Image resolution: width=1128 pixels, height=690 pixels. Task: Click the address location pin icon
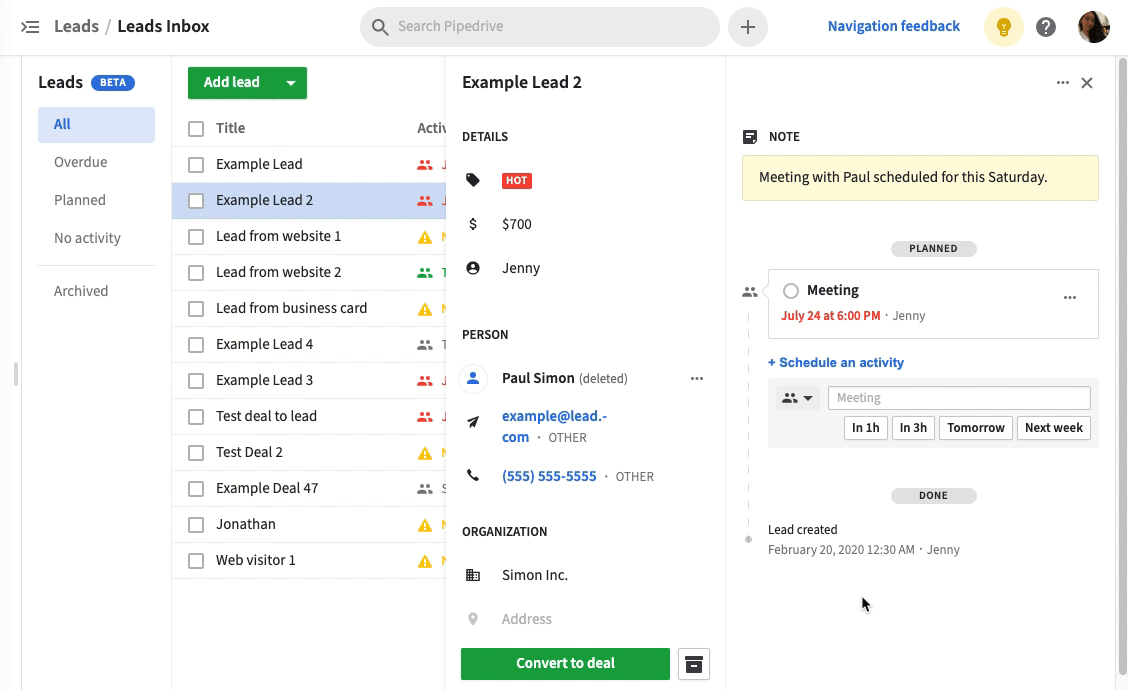point(473,619)
